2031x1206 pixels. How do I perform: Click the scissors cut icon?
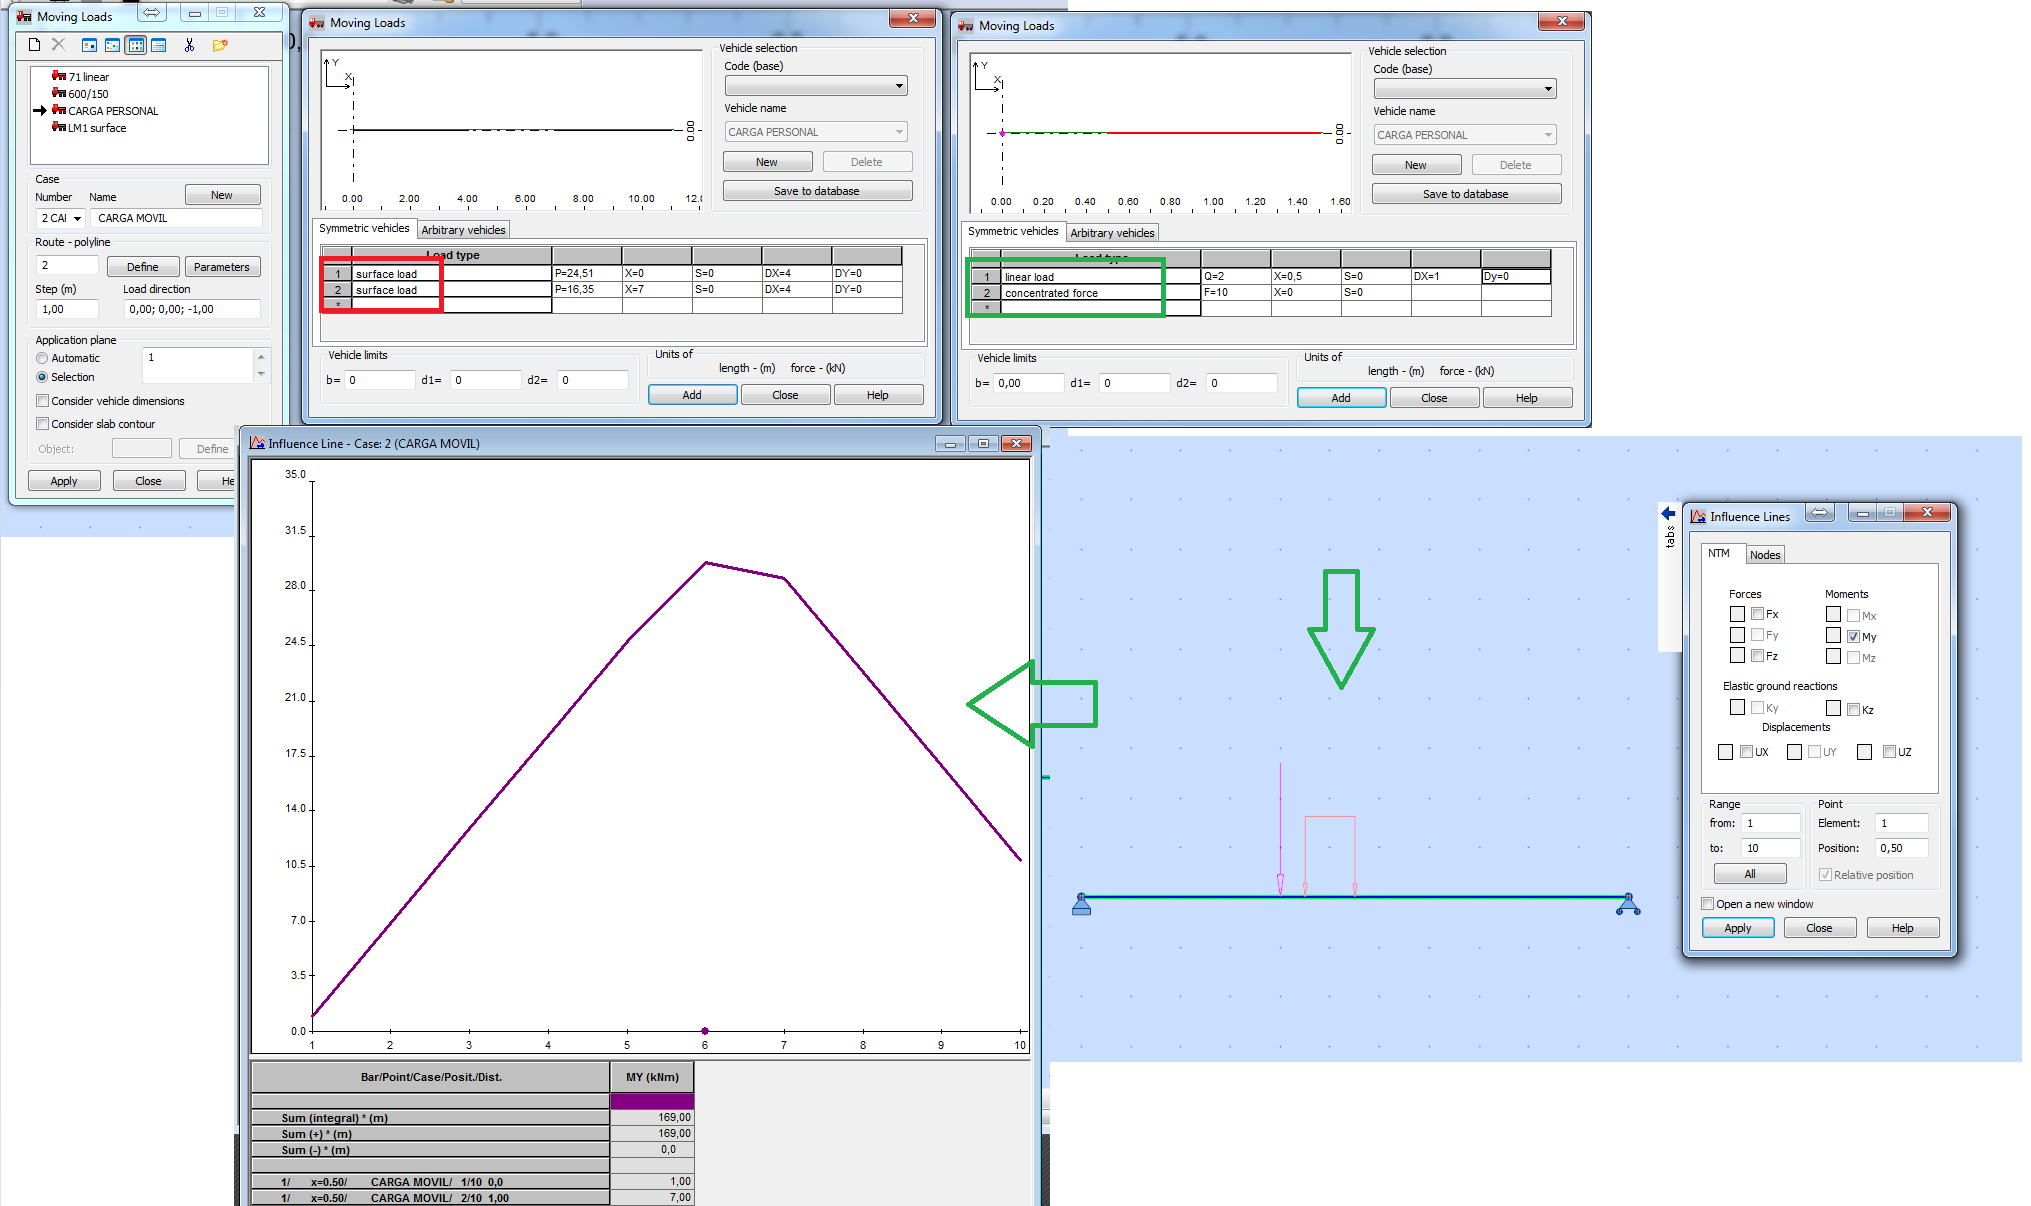189,45
